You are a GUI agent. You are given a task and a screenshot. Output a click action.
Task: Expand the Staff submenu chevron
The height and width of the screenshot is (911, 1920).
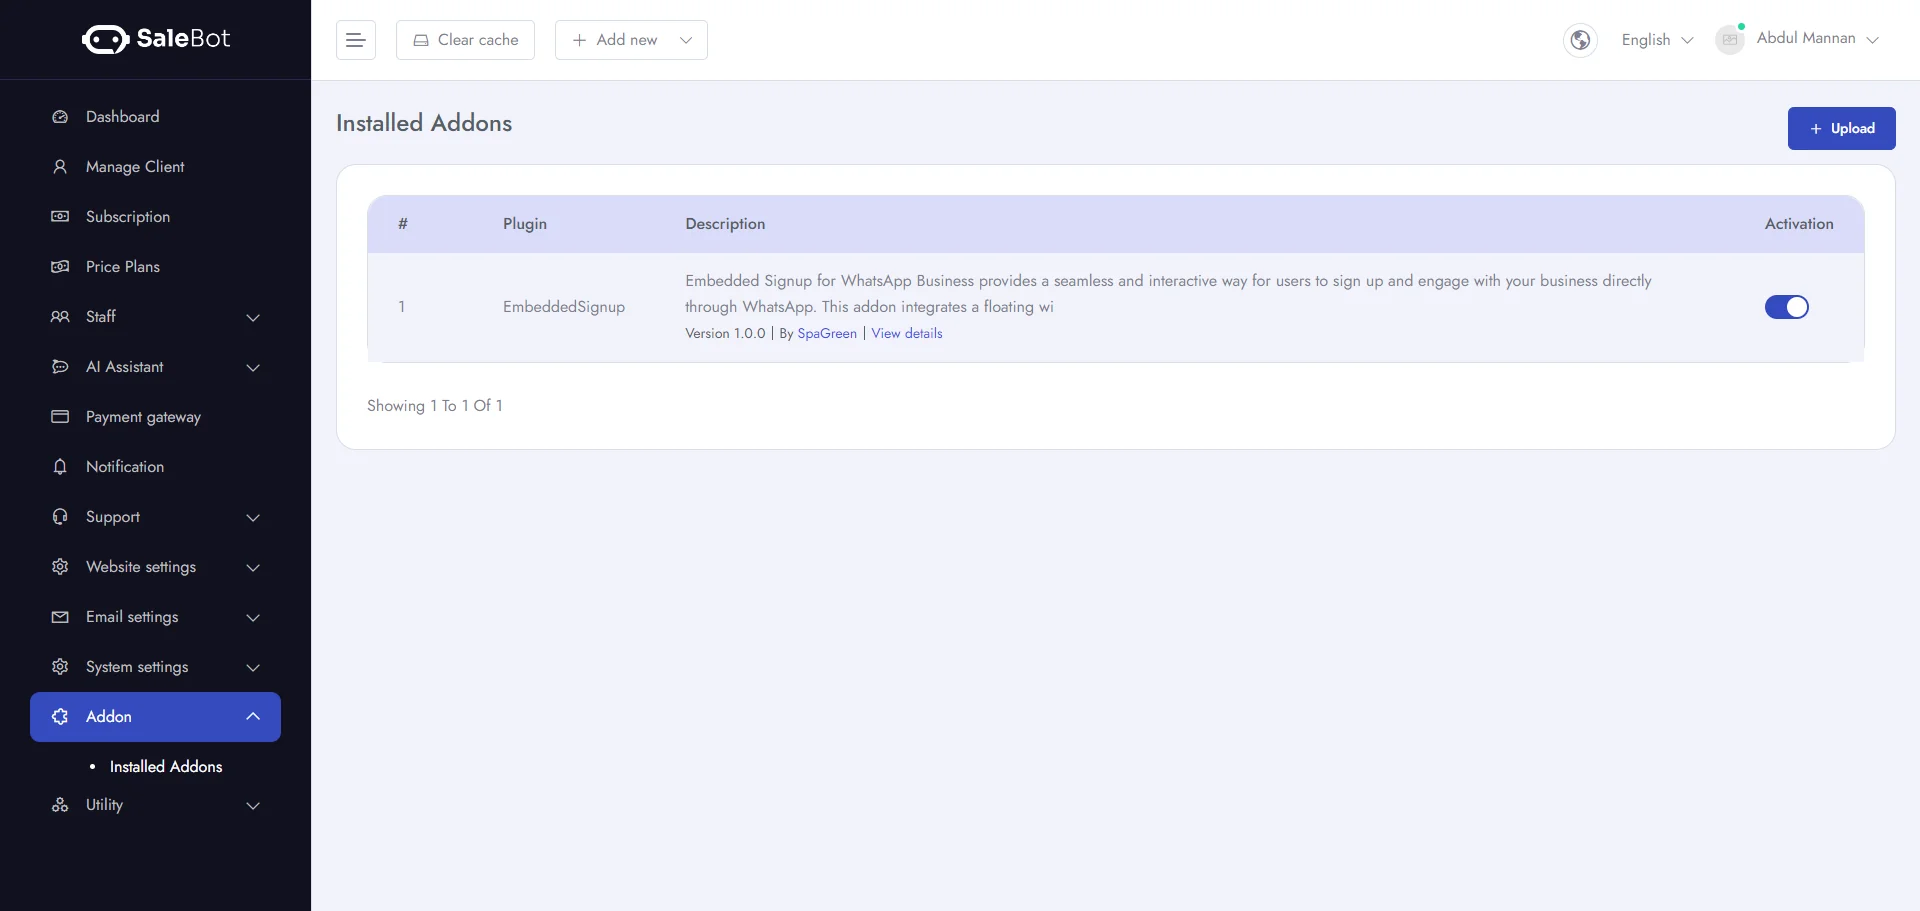[x=253, y=317]
